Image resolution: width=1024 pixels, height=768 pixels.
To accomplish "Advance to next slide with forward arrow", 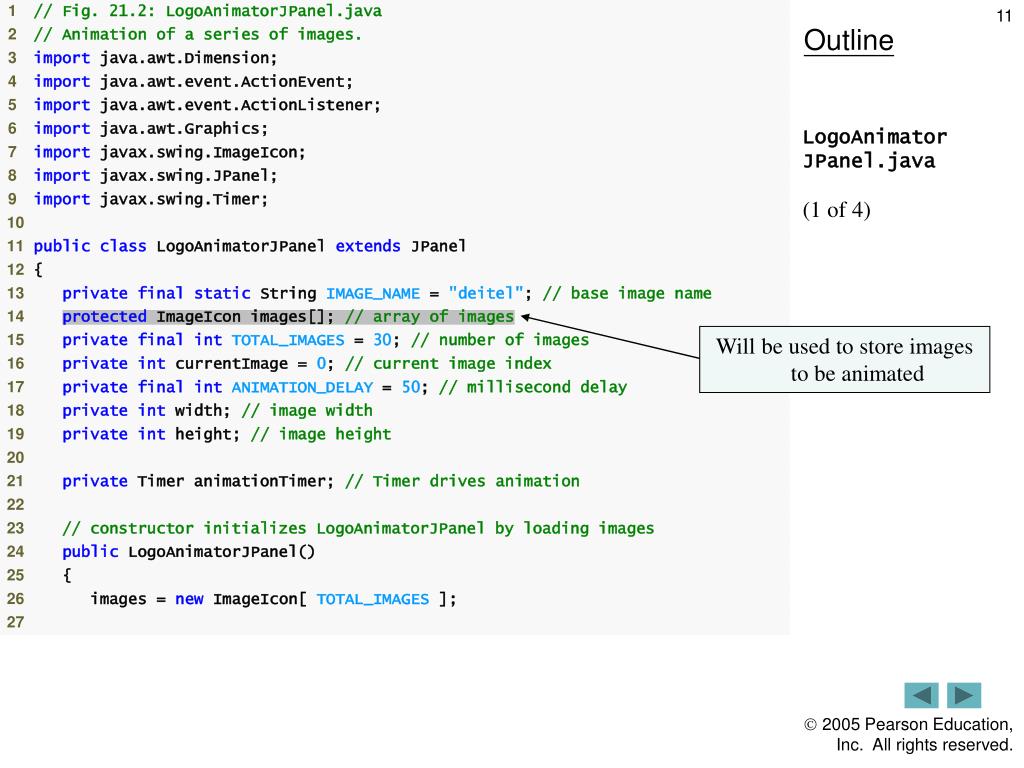I will point(964,695).
